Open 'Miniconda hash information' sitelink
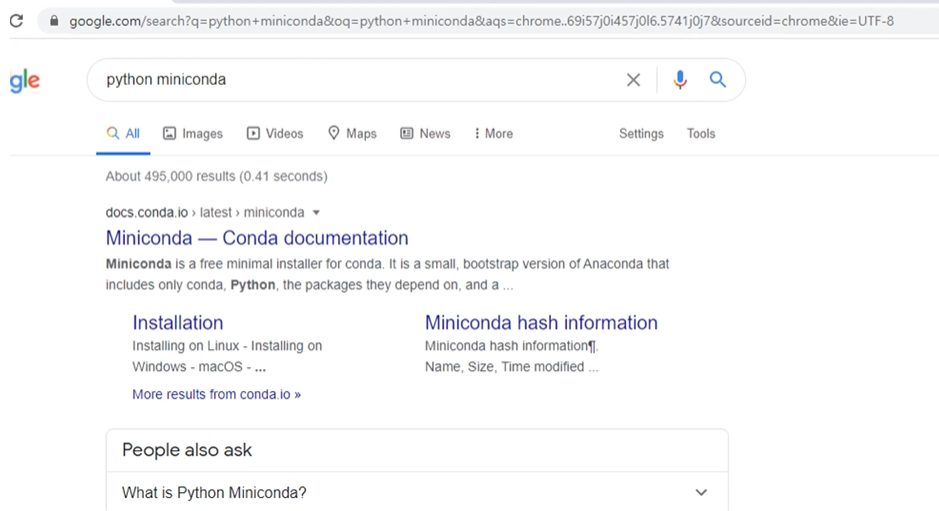The height and width of the screenshot is (511, 939). 541,323
